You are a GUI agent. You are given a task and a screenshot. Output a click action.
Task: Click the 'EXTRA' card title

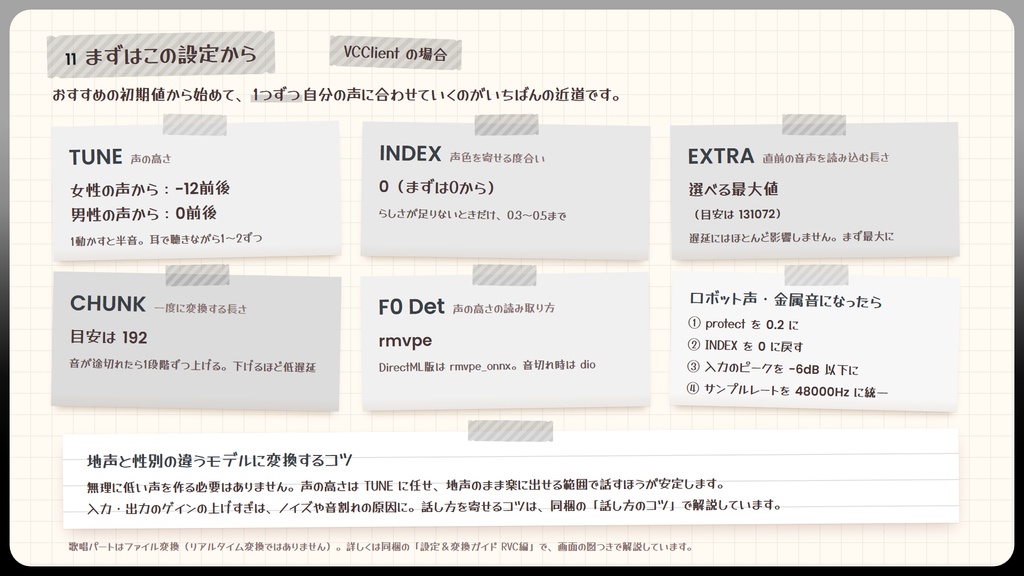point(721,156)
